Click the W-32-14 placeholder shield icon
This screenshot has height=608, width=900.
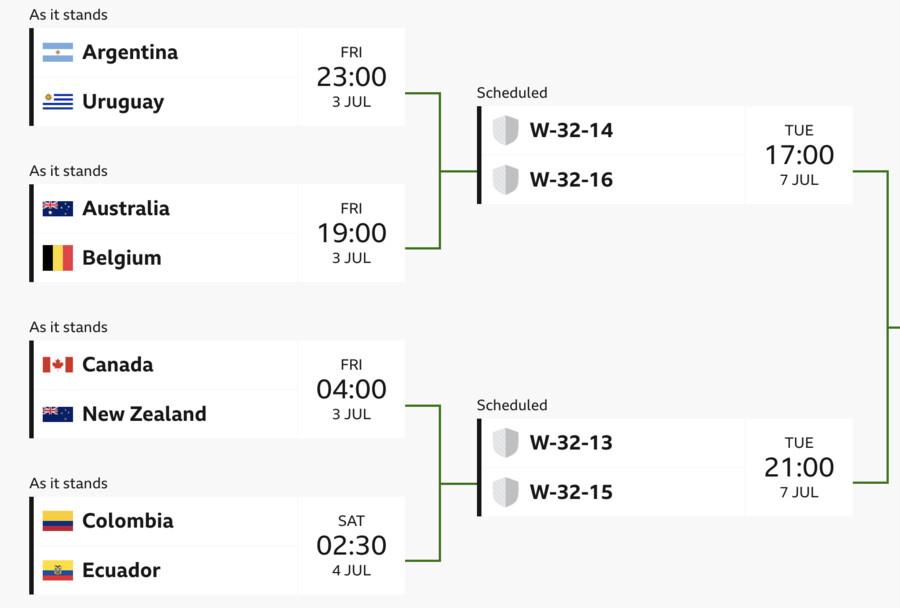pyautogui.click(x=506, y=130)
